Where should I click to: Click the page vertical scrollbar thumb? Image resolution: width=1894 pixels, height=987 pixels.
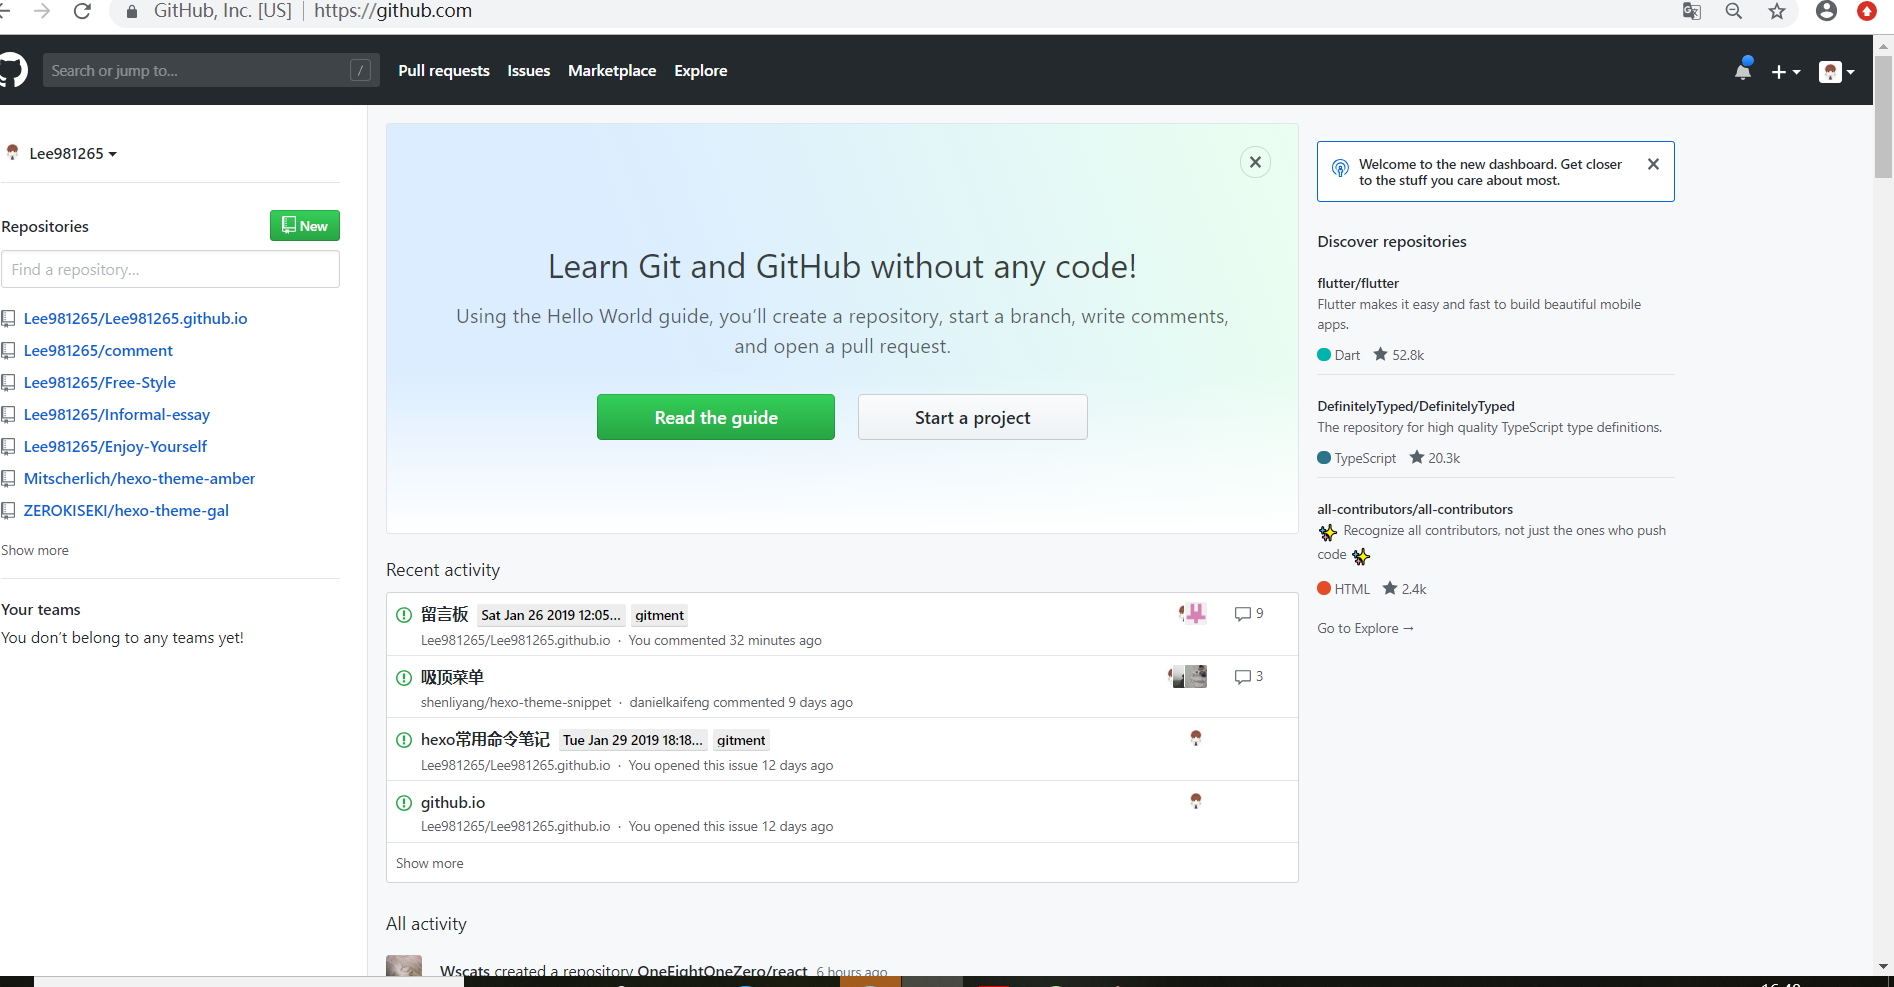tap(1883, 116)
